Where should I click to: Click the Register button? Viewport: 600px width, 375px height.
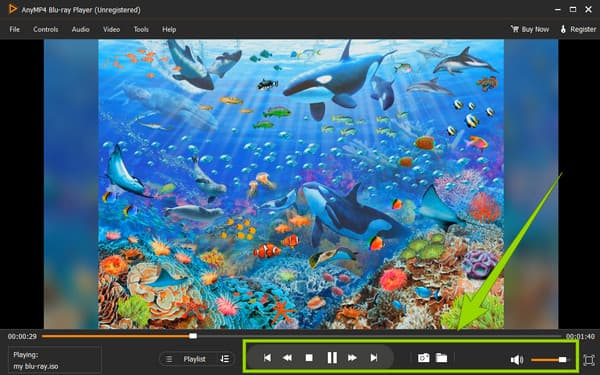pos(578,29)
